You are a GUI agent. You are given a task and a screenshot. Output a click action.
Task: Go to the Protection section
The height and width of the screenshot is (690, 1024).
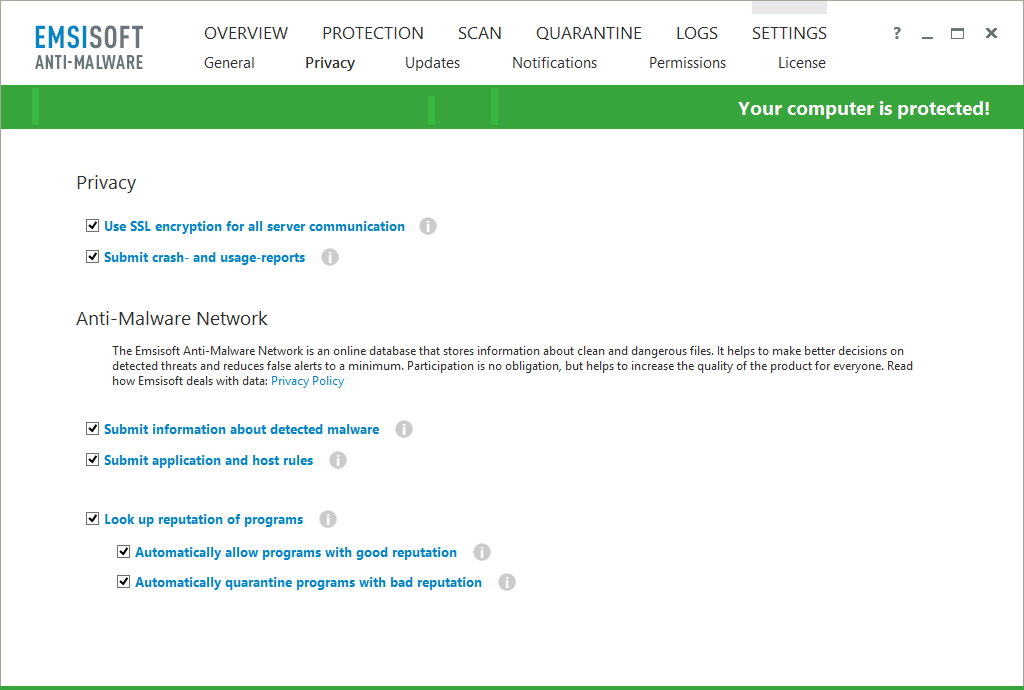tap(373, 33)
